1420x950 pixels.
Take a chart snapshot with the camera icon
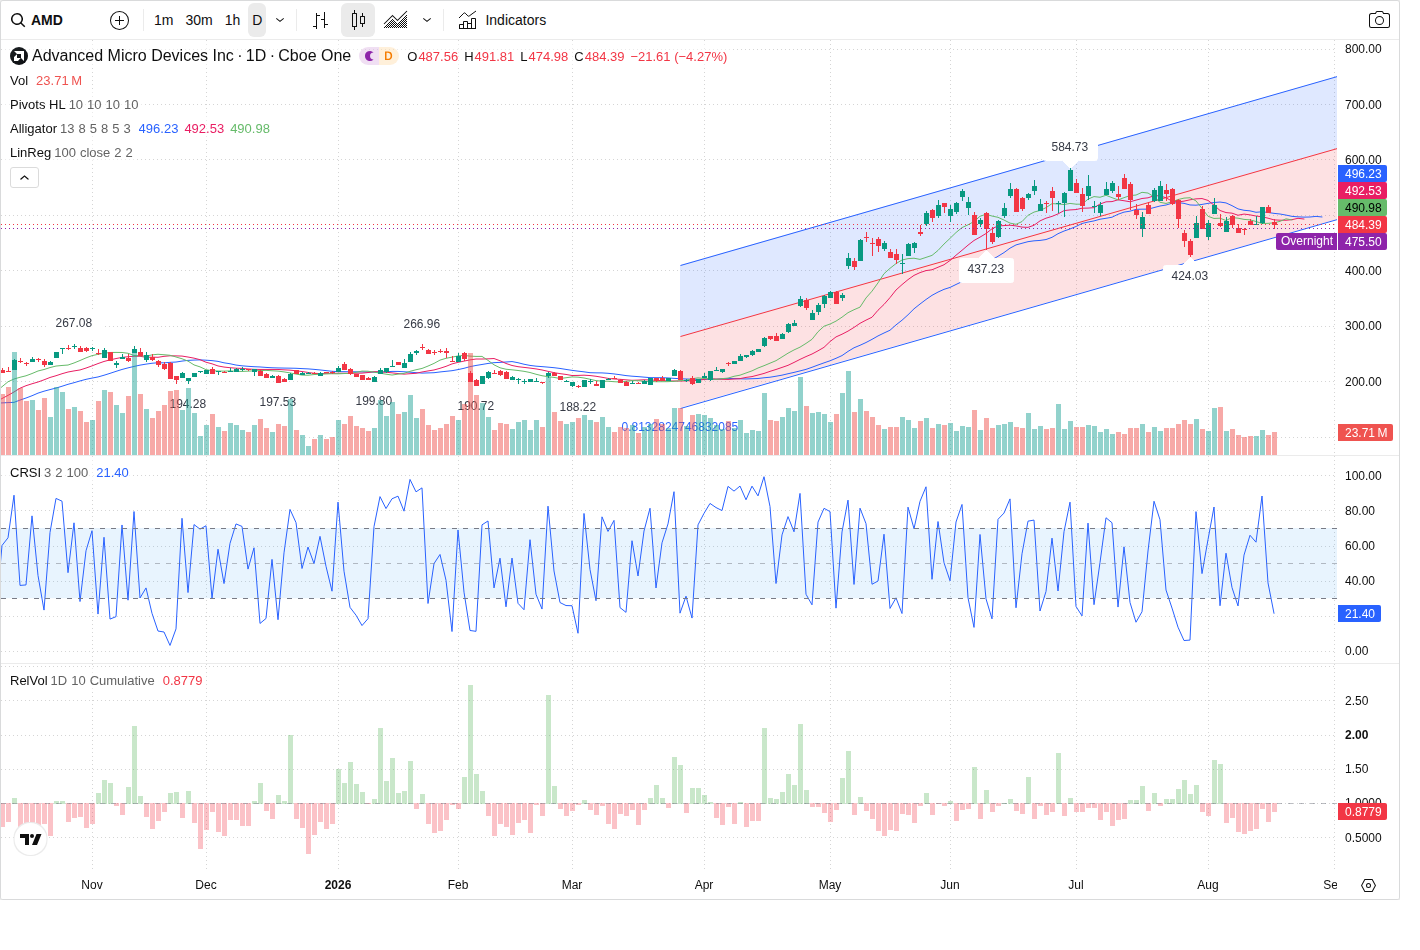pyautogui.click(x=1379, y=20)
